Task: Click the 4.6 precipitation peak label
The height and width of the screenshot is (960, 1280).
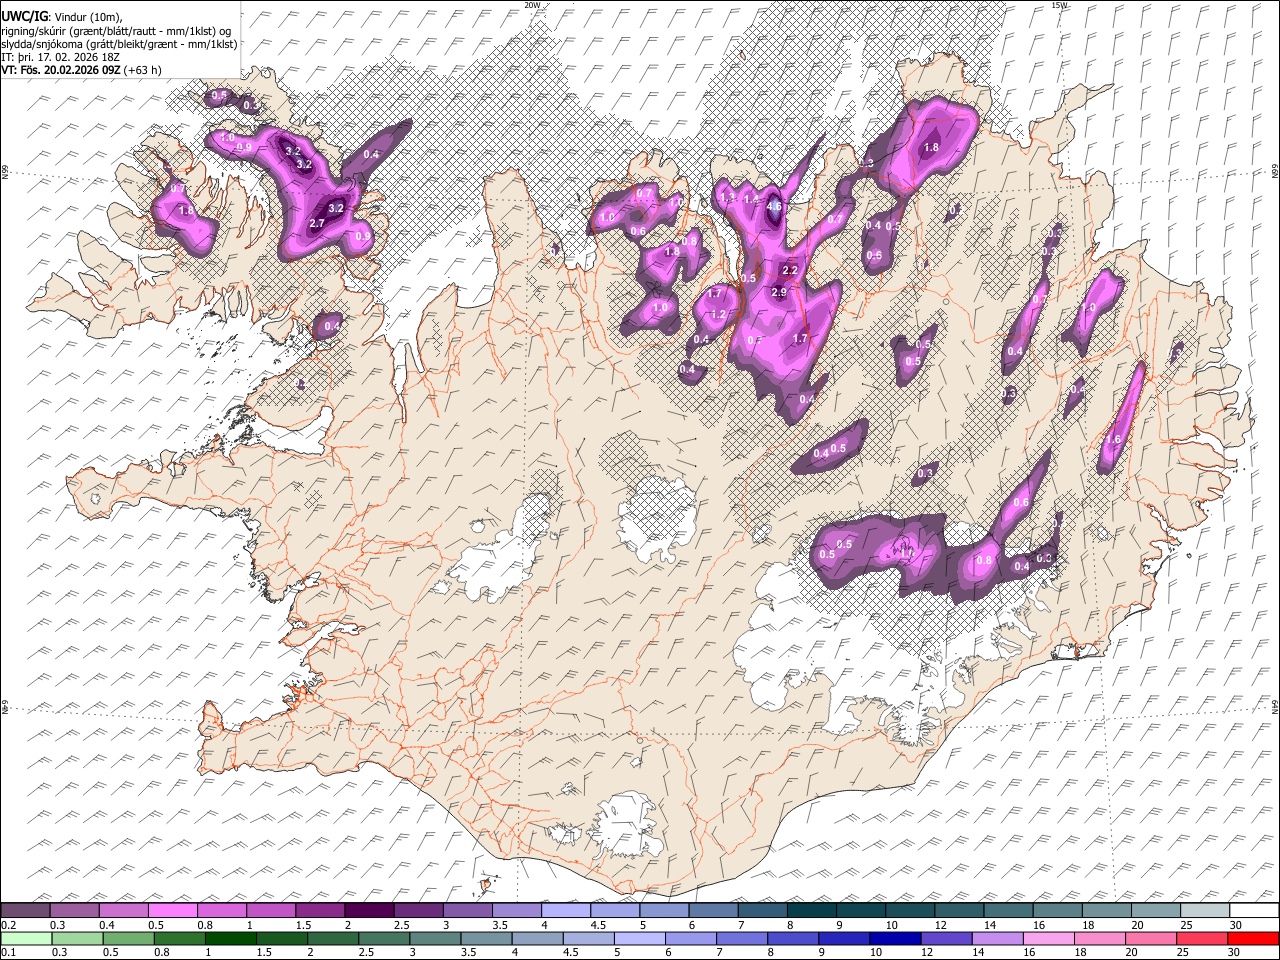Action: click(774, 207)
